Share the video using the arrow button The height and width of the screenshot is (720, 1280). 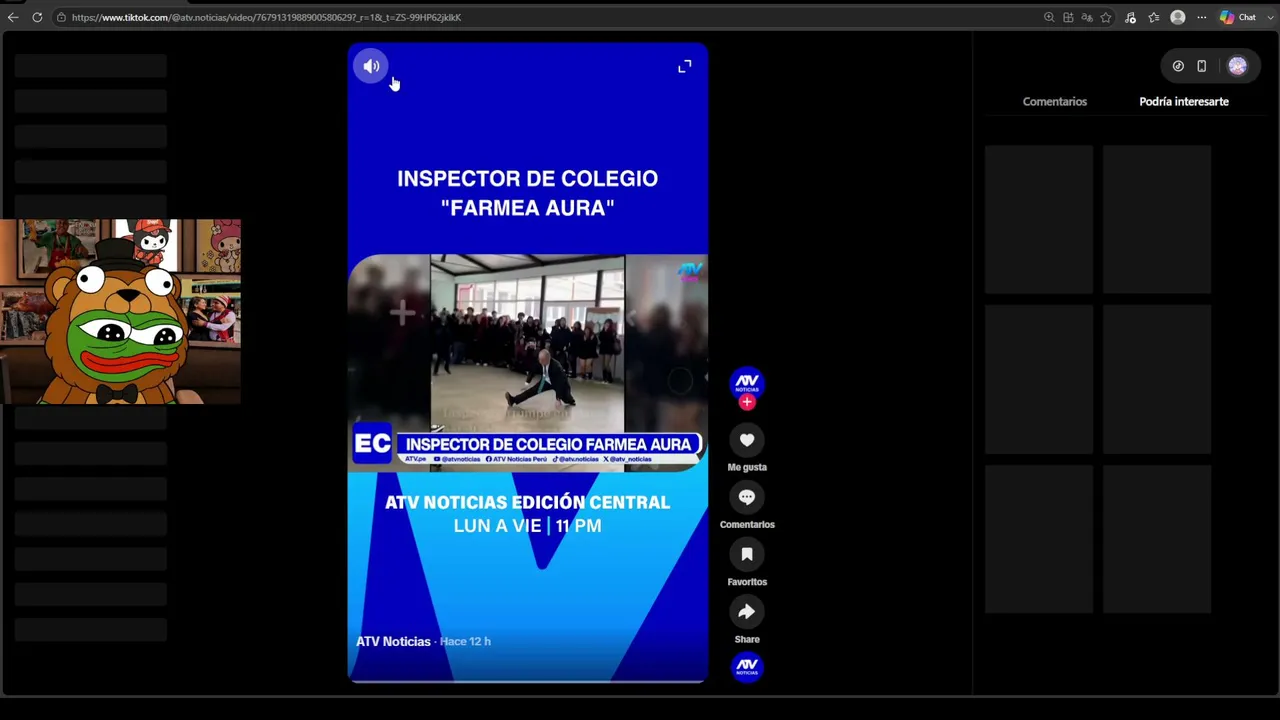tap(747, 612)
